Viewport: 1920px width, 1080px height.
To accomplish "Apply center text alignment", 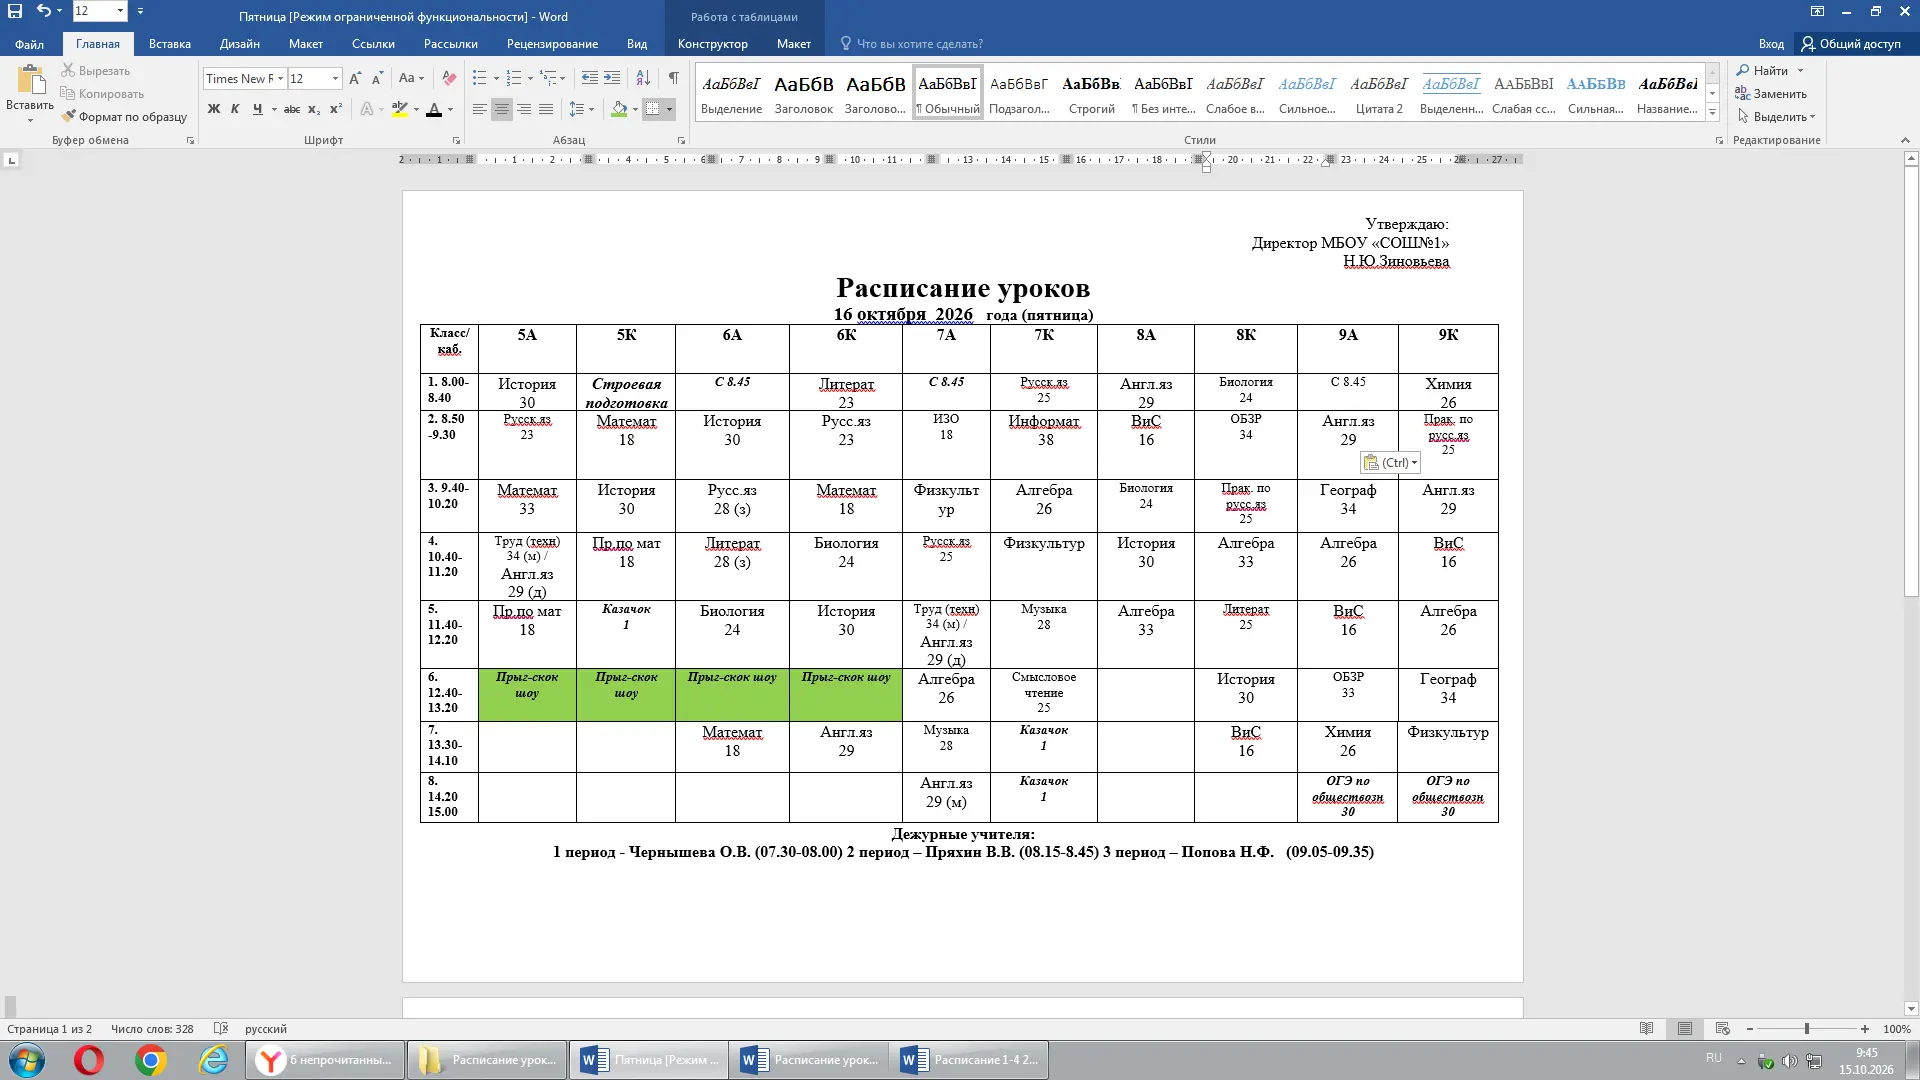I will [x=502, y=109].
